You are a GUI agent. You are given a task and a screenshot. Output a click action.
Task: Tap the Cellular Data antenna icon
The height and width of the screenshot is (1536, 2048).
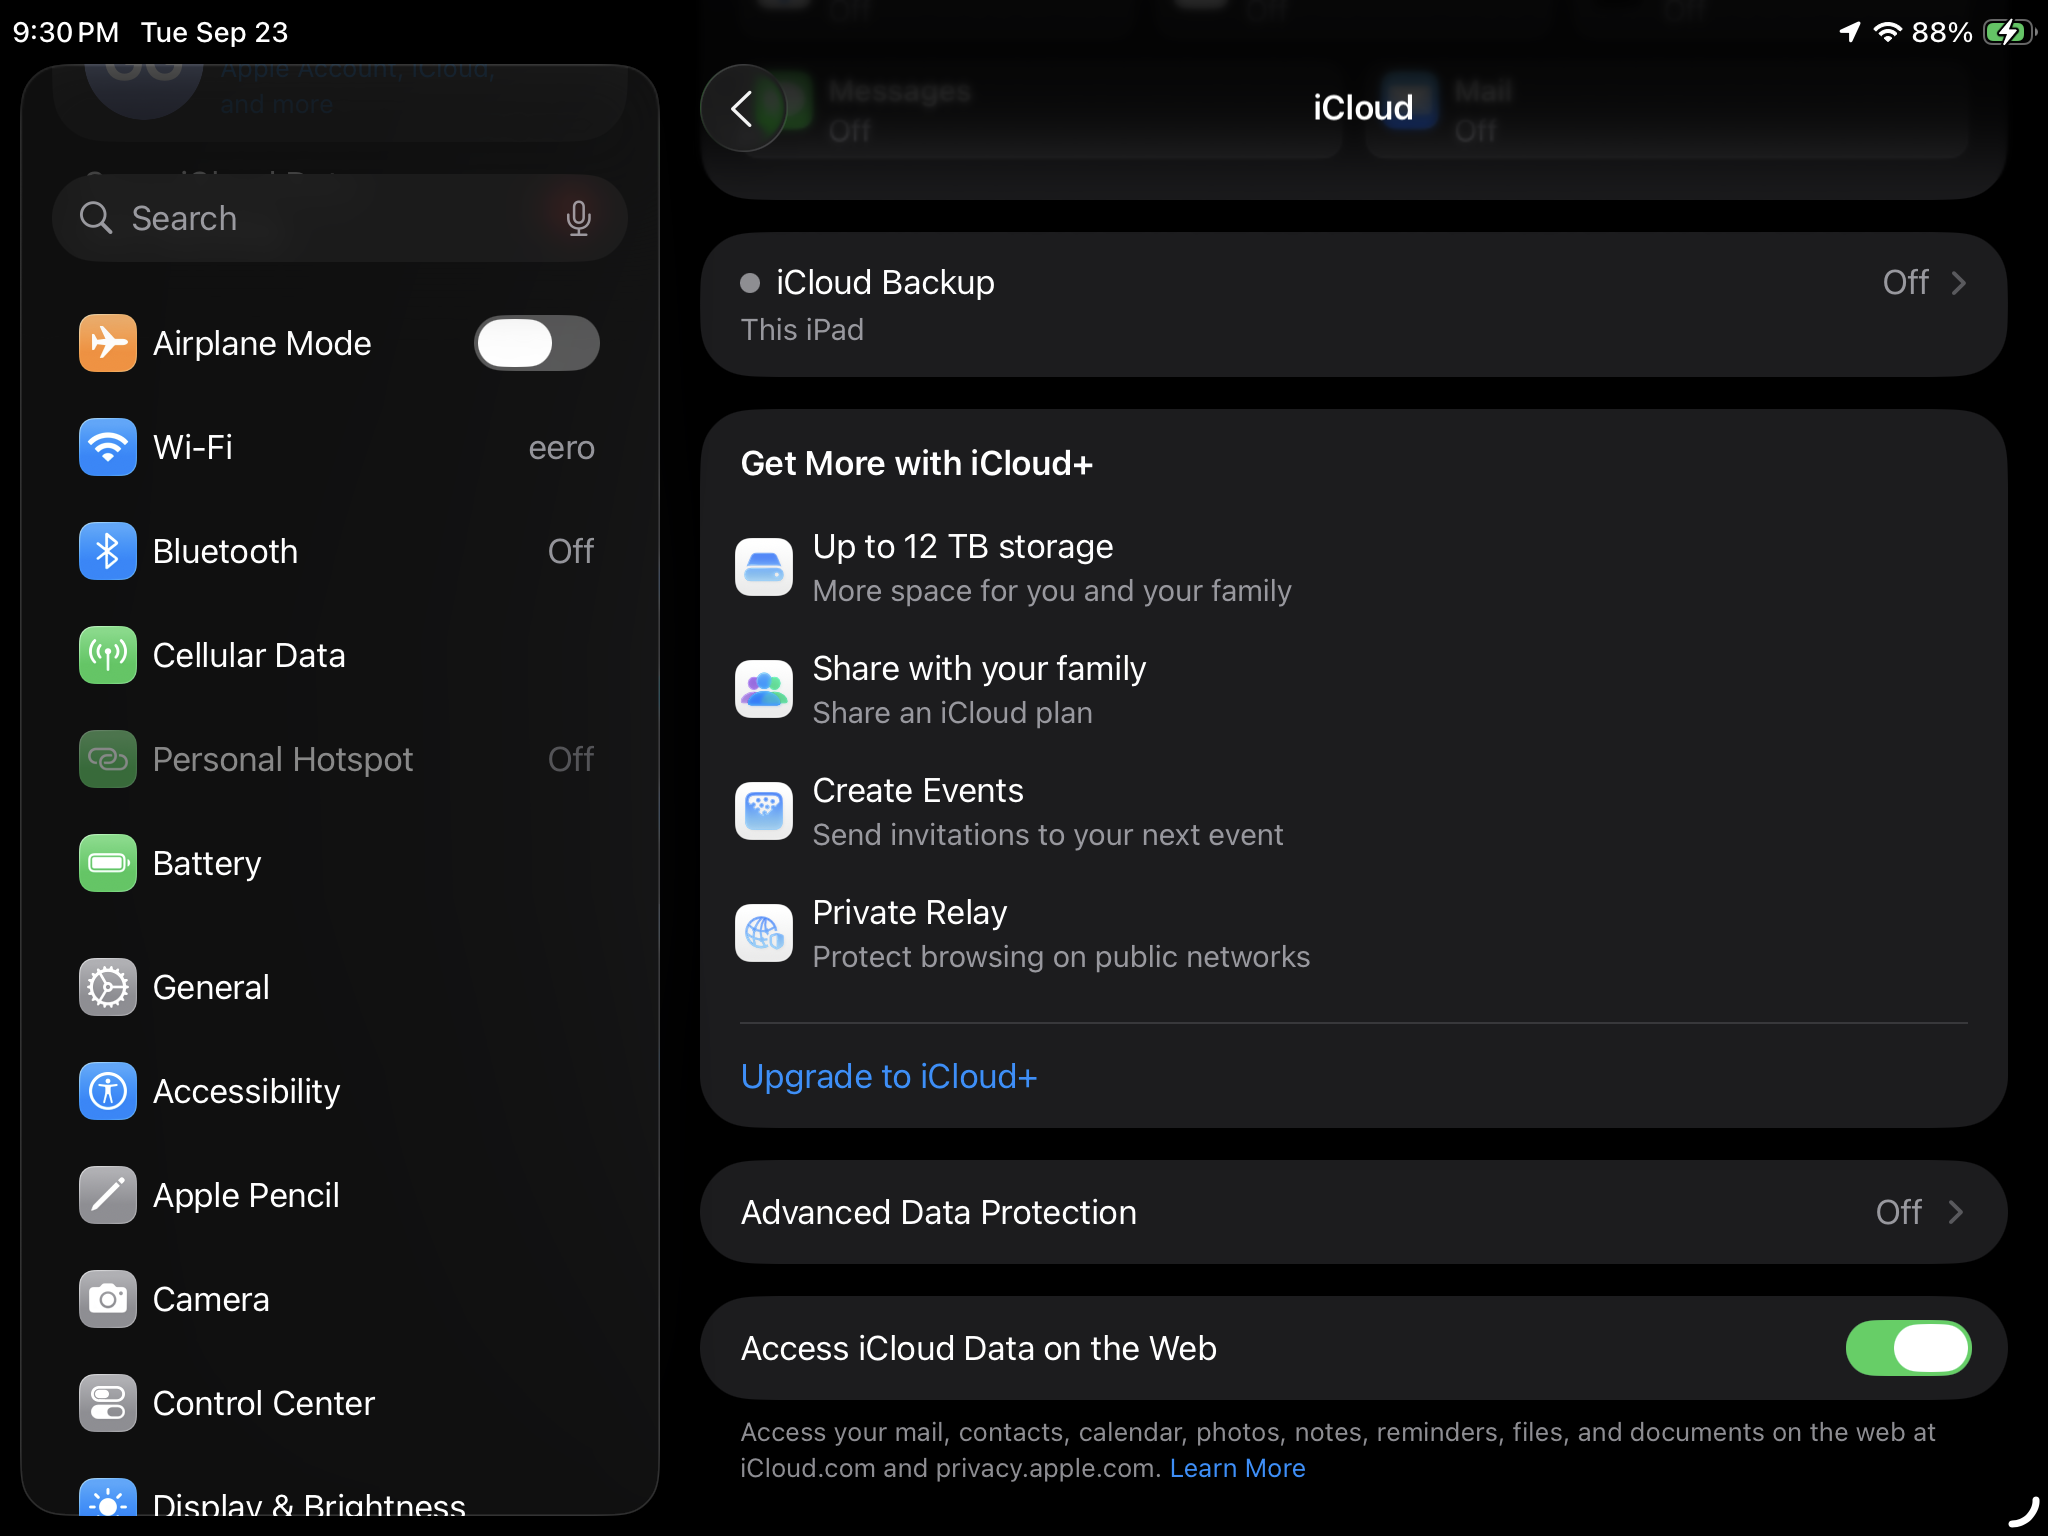click(108, 655)
